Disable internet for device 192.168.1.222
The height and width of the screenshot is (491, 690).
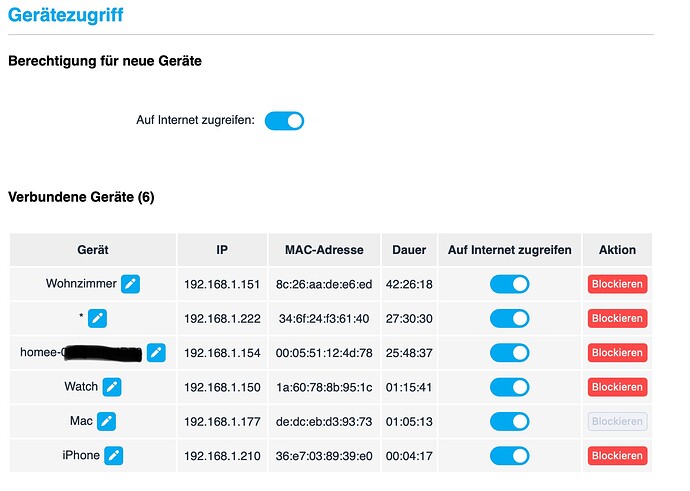click(510, 318)
